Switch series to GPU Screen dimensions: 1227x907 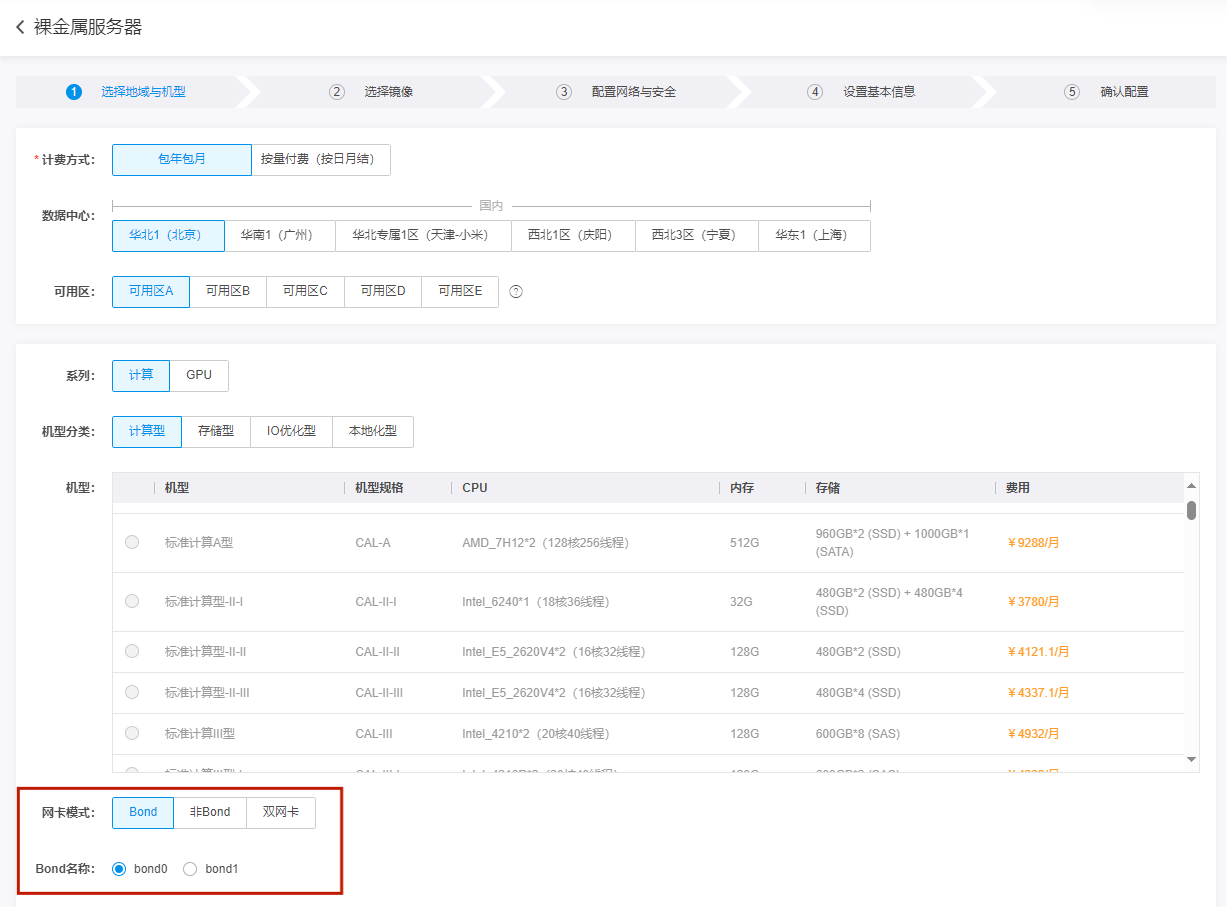coord(199,376)
